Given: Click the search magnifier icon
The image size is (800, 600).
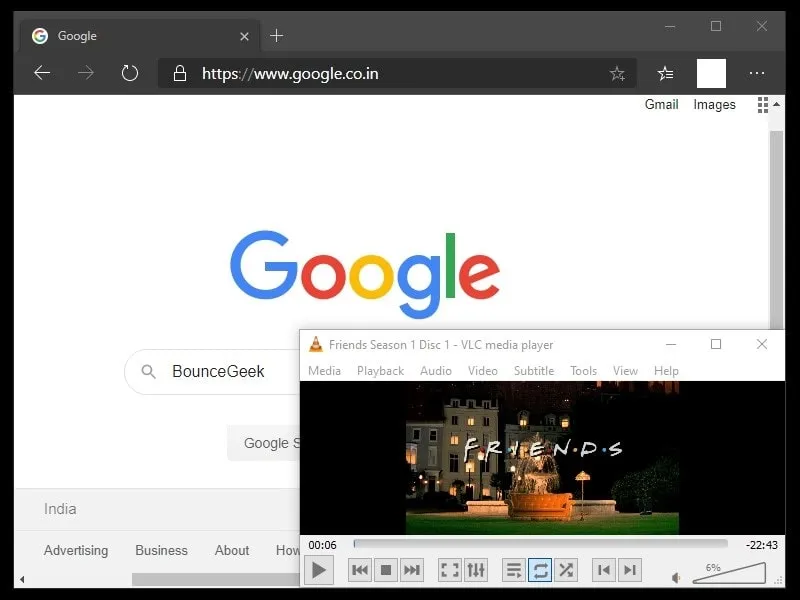Looking at the screenshot, I should (148, 371).
